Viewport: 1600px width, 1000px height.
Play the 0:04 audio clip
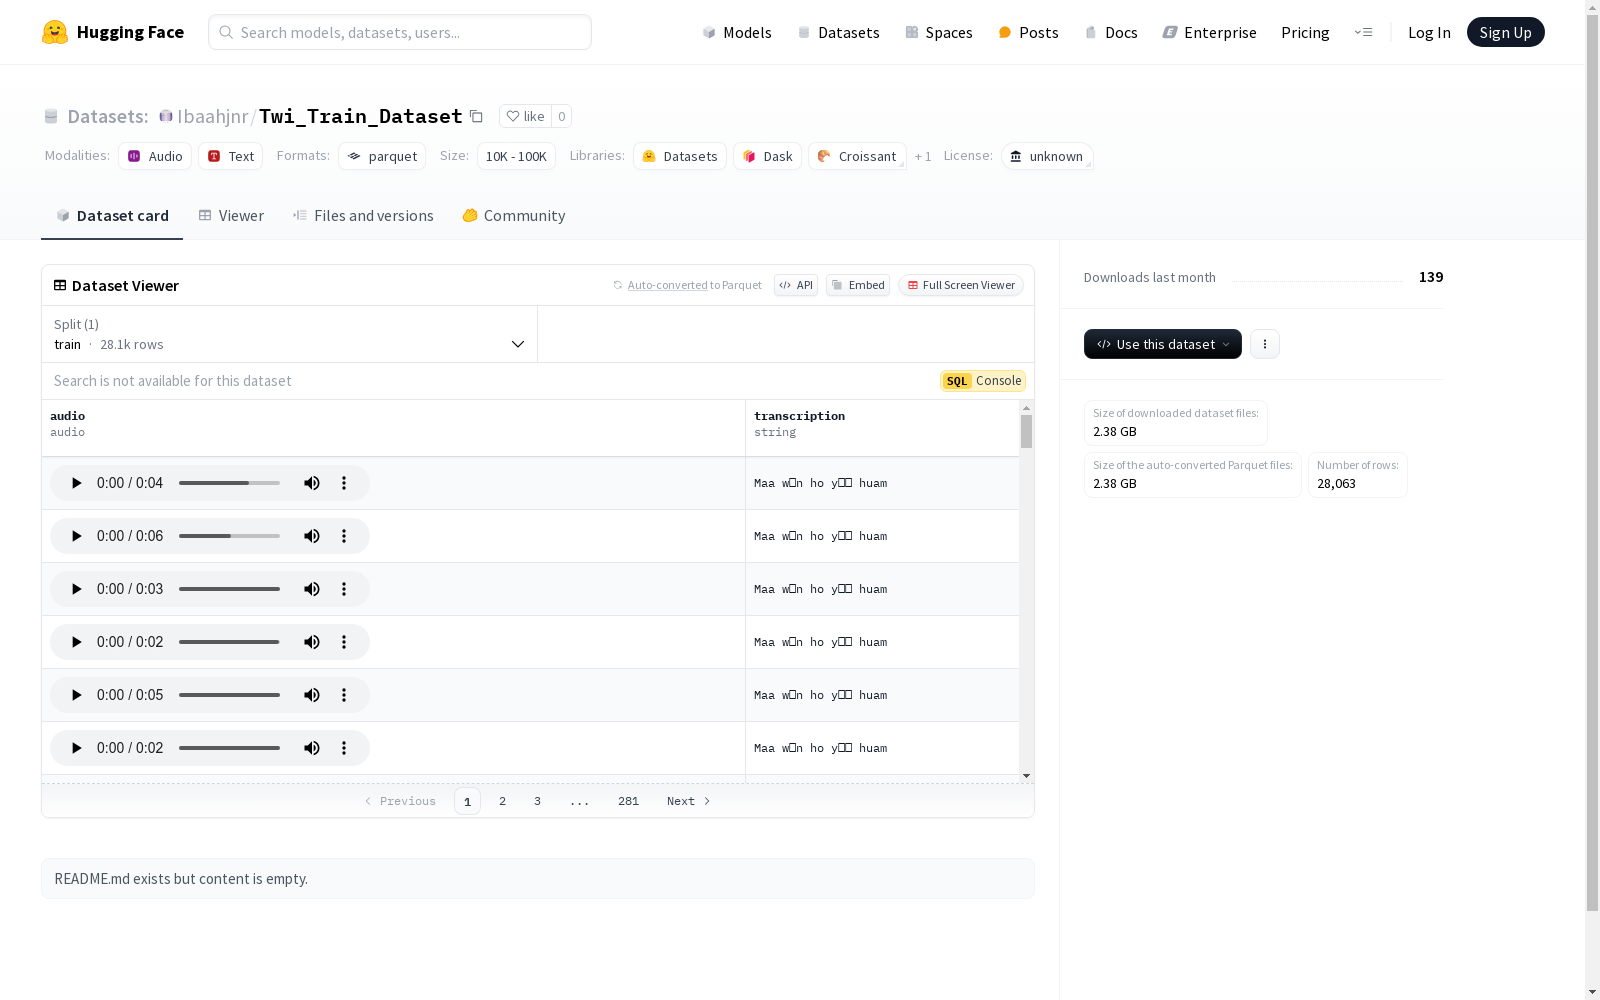click(x=76, y=483)
